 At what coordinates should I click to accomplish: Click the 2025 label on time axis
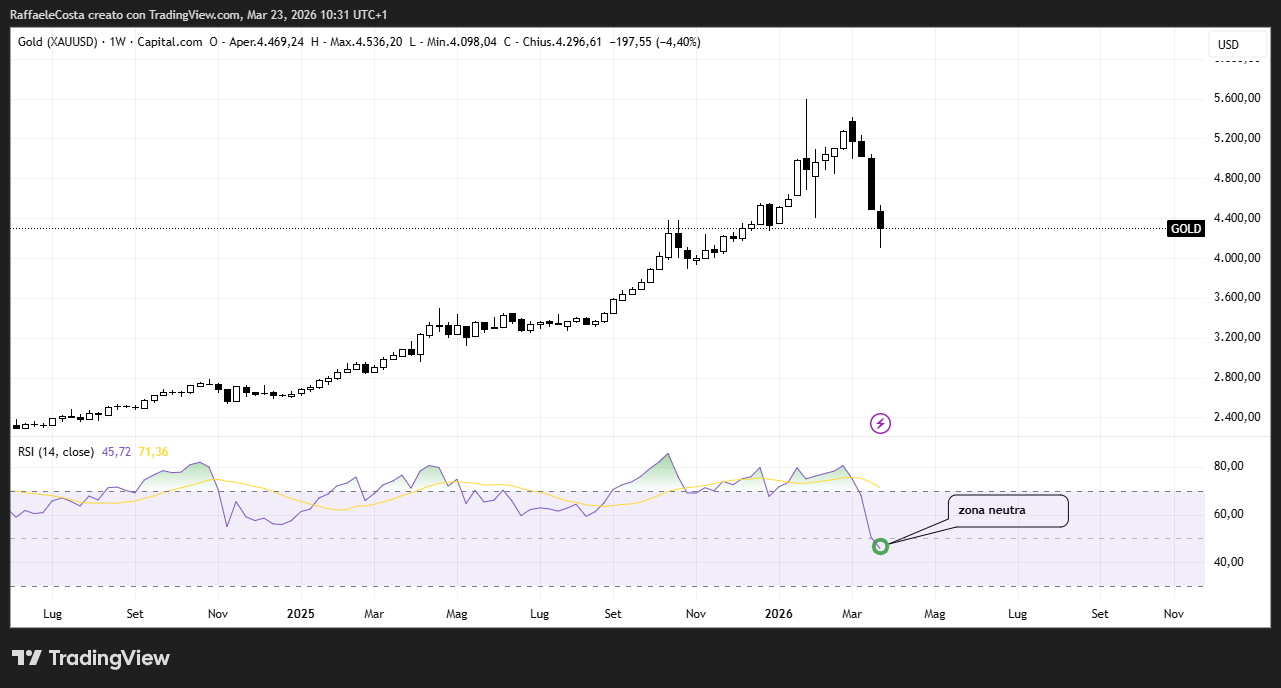pyautogui.click(x=300, y=613)
